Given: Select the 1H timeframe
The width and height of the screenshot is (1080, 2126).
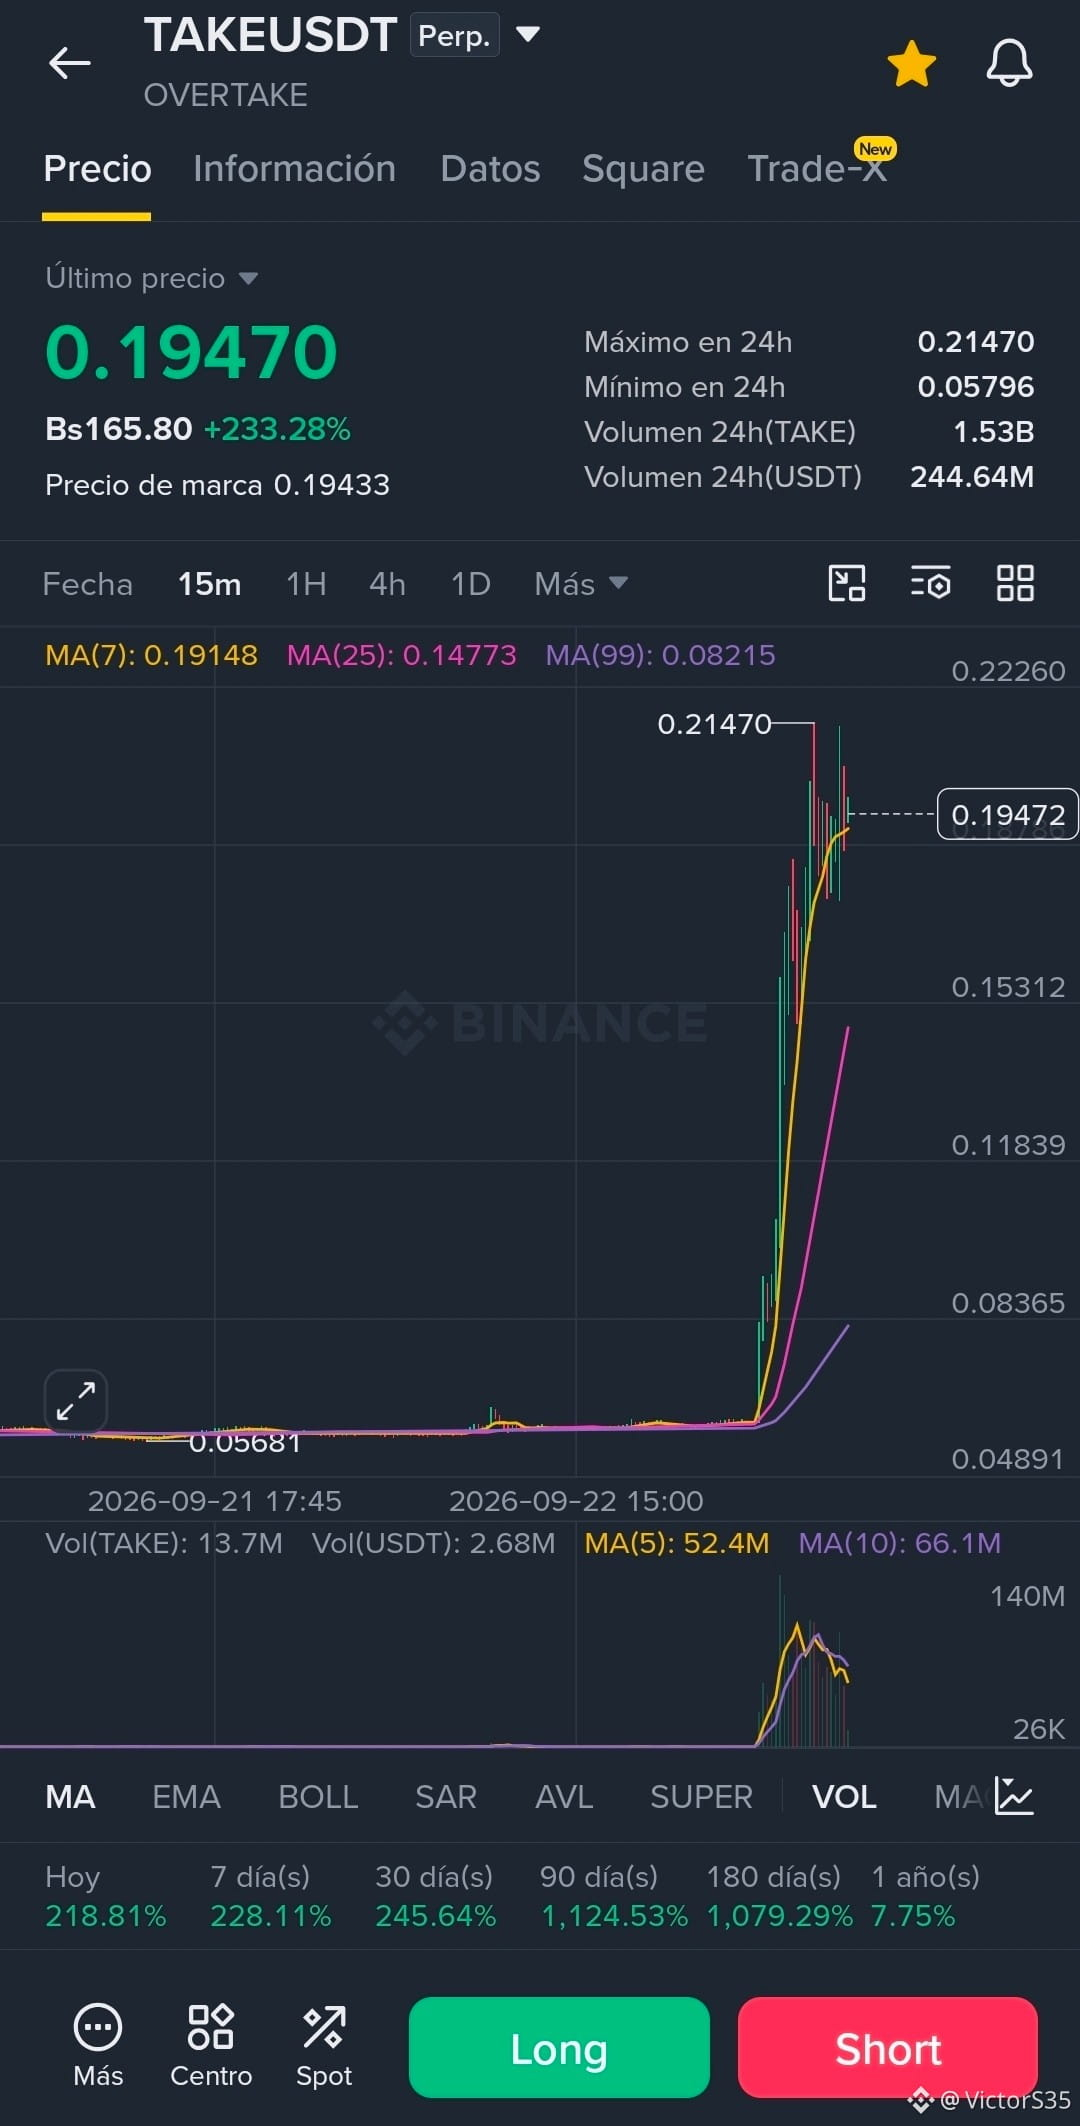Looking at the screenshot, I should point(306,584).
